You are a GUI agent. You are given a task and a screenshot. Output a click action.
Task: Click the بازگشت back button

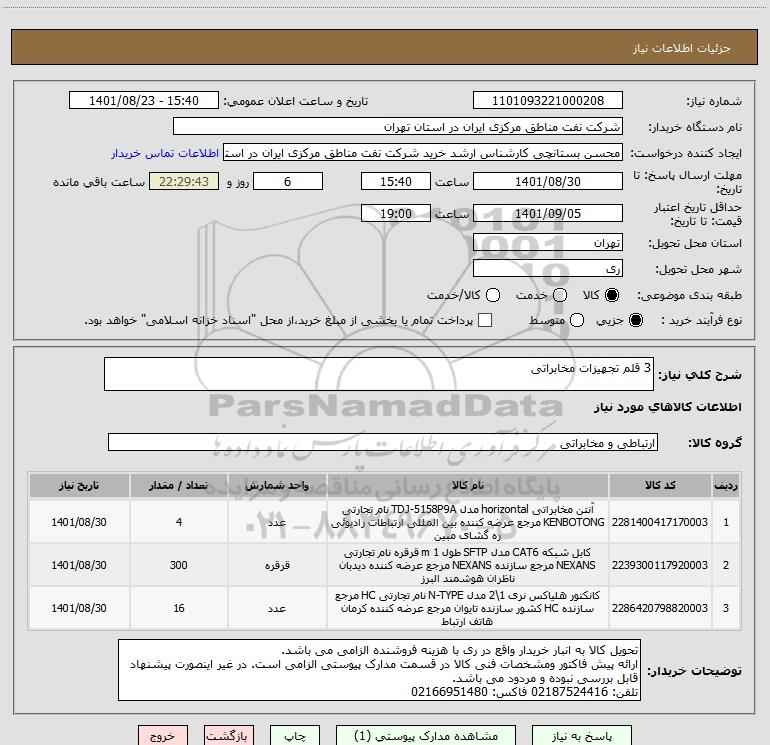(229, 736)
